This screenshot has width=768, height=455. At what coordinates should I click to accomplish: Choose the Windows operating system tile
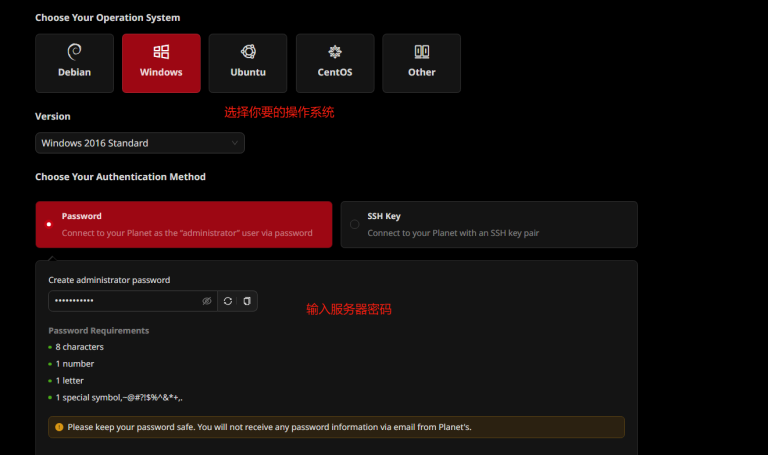161,63
